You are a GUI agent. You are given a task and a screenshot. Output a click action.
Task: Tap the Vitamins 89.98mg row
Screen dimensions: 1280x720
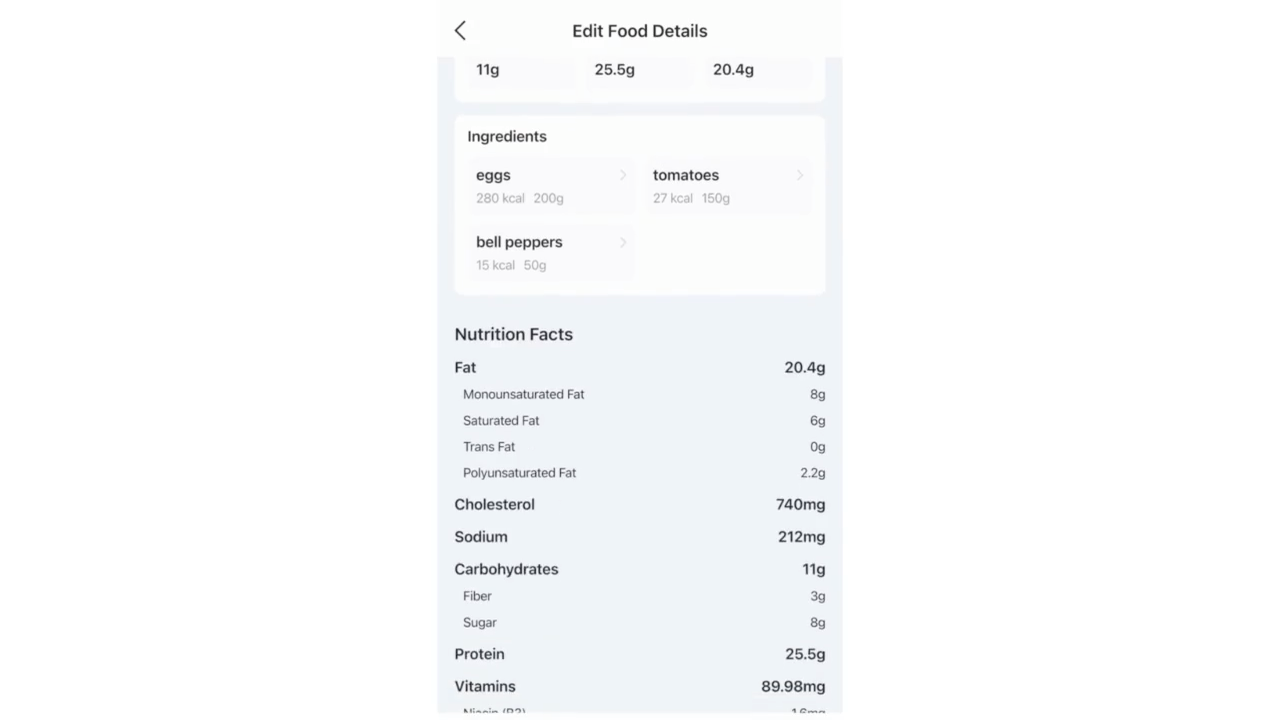(640, 686)
